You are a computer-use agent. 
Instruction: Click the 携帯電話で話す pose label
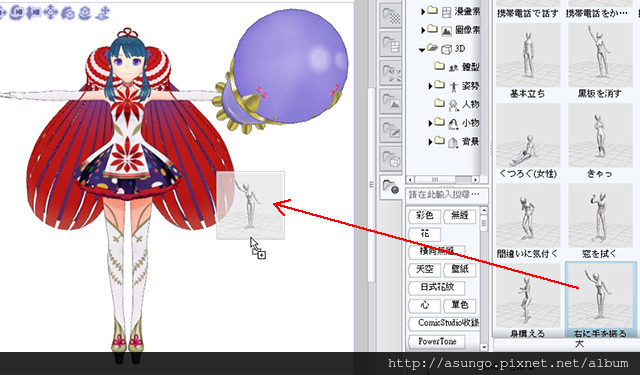[x=527, y=13]
